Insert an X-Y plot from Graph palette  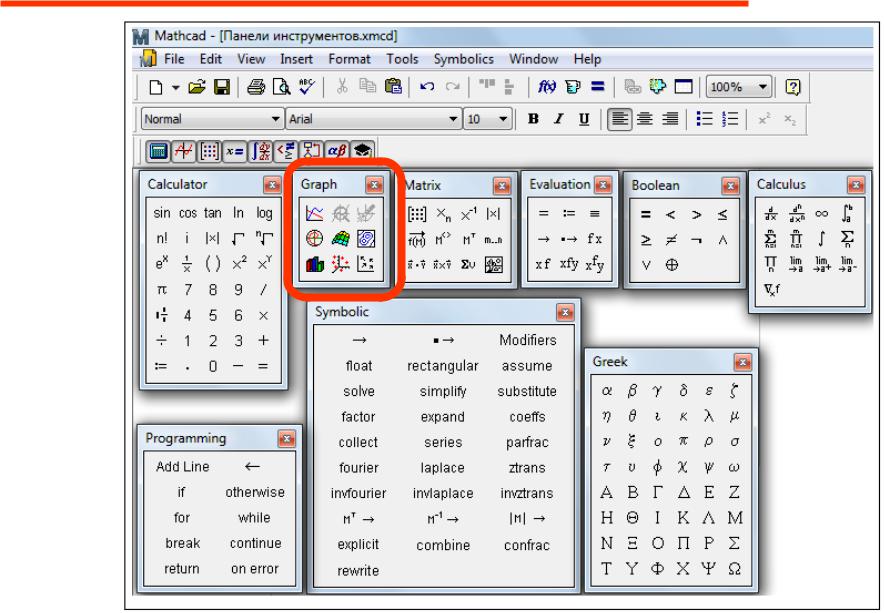coord(315,213)
